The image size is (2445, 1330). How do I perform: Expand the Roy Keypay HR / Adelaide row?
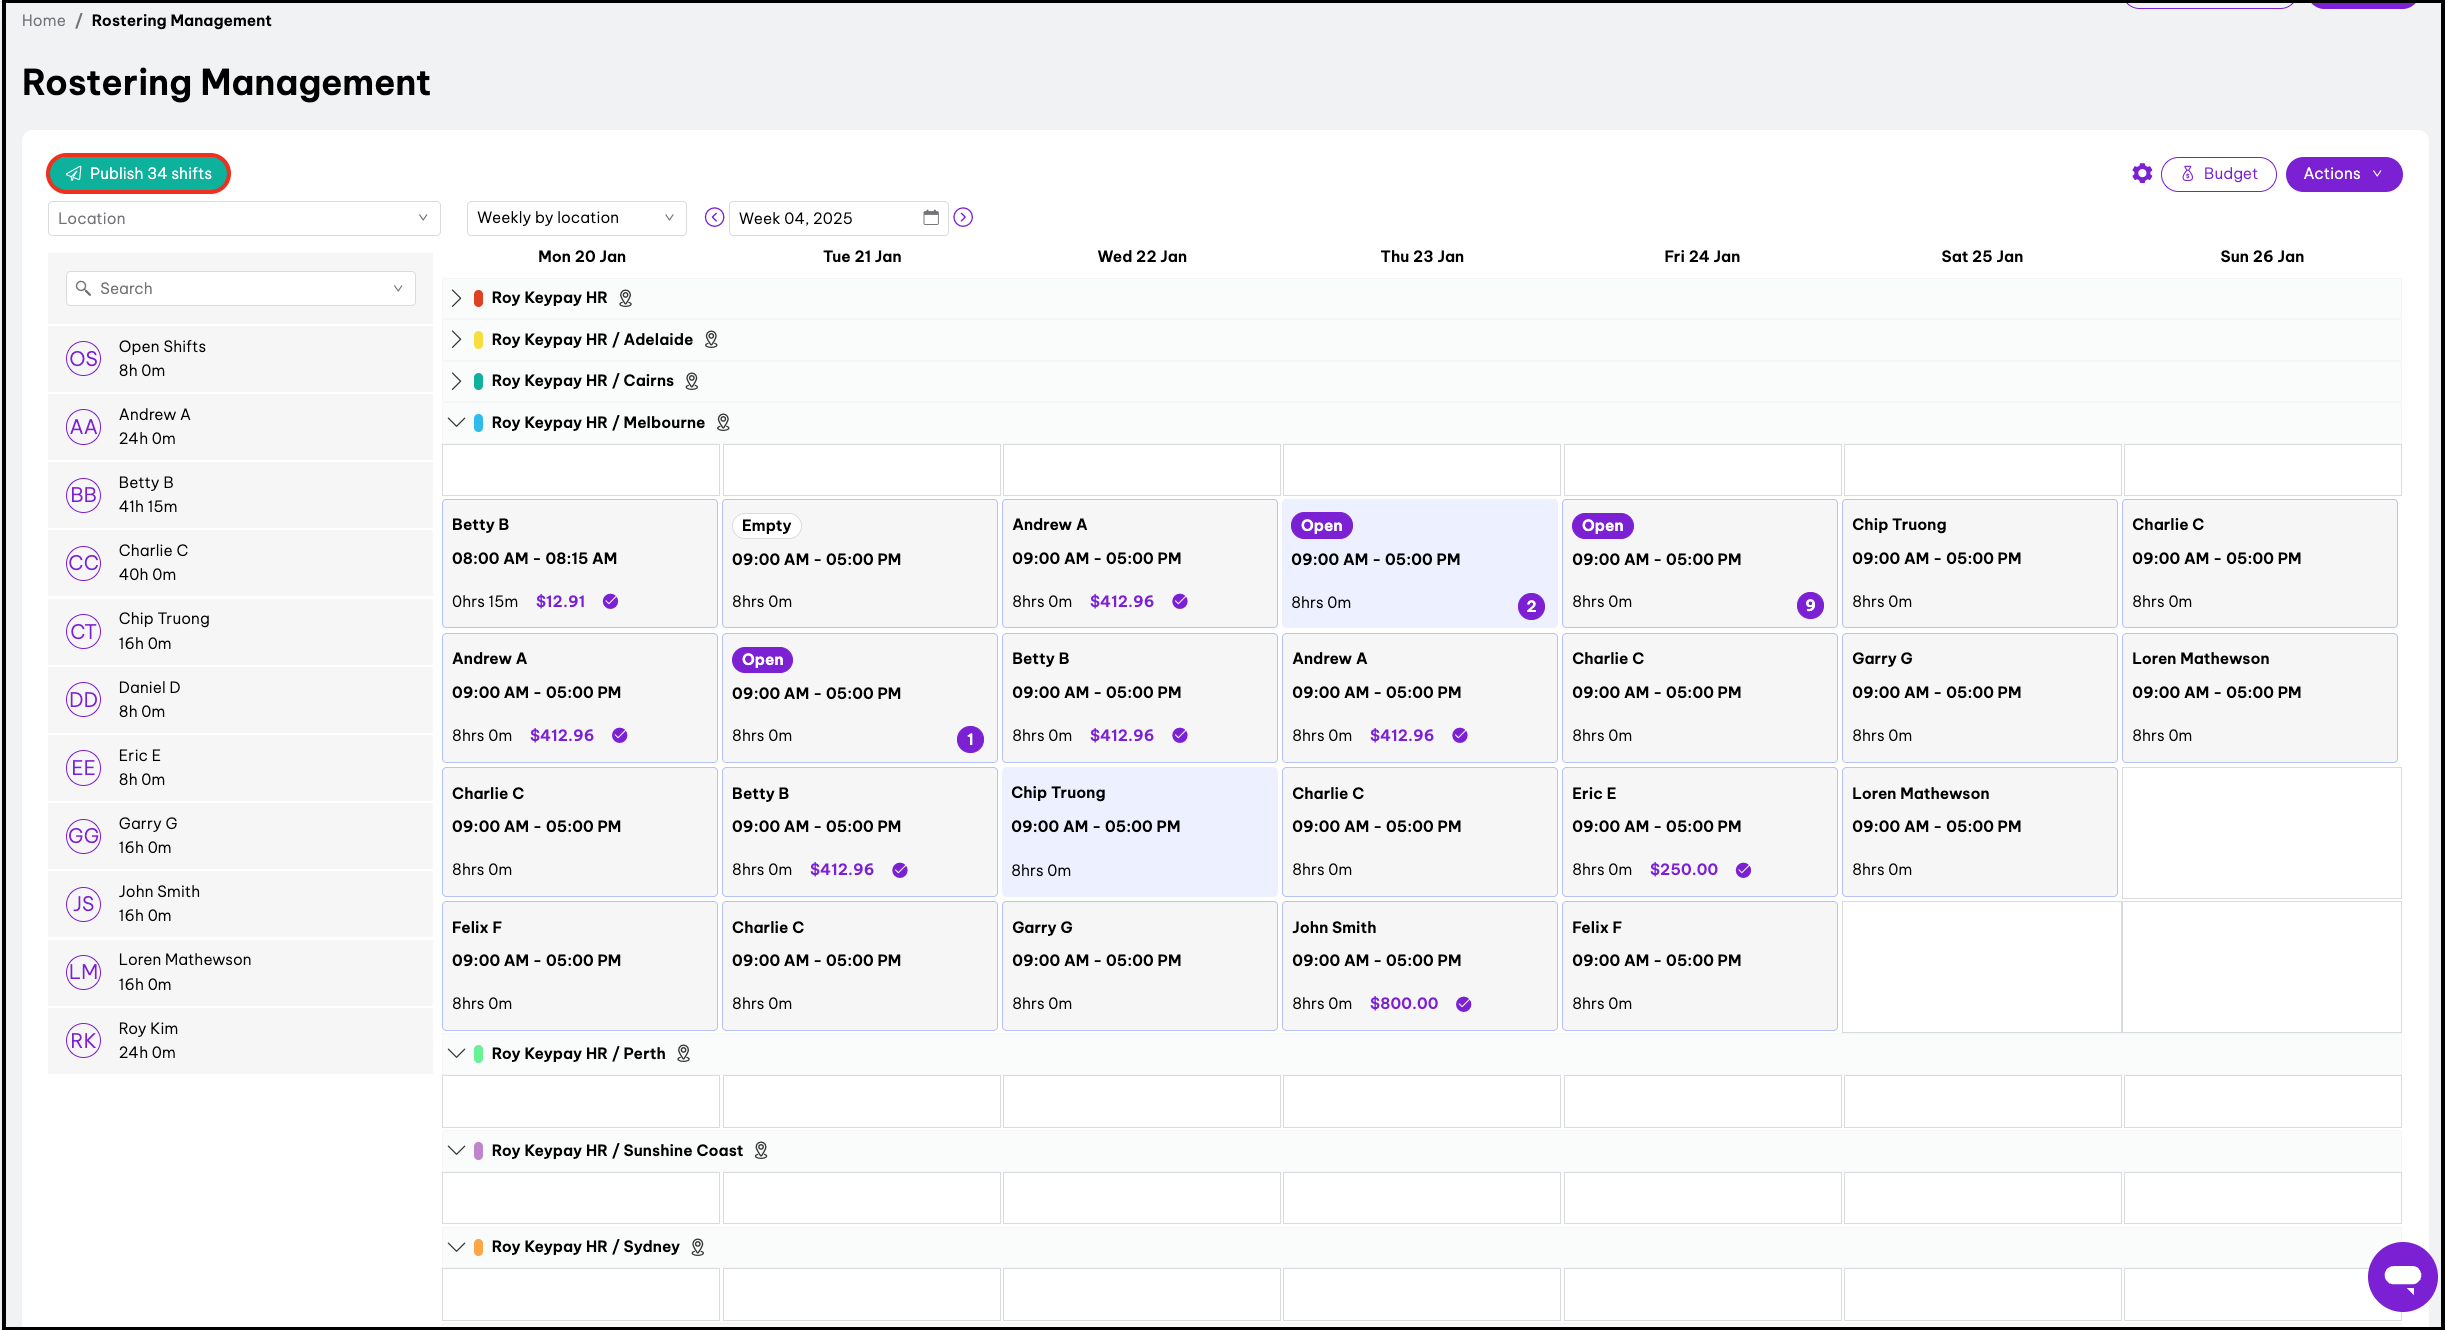pyautogui.click(x=456, y=339)
